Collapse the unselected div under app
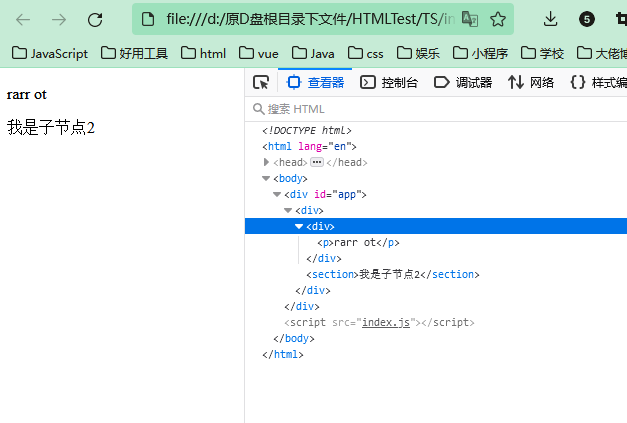The height and width of the screenshot is (423, 627). [x=288, y=210]
